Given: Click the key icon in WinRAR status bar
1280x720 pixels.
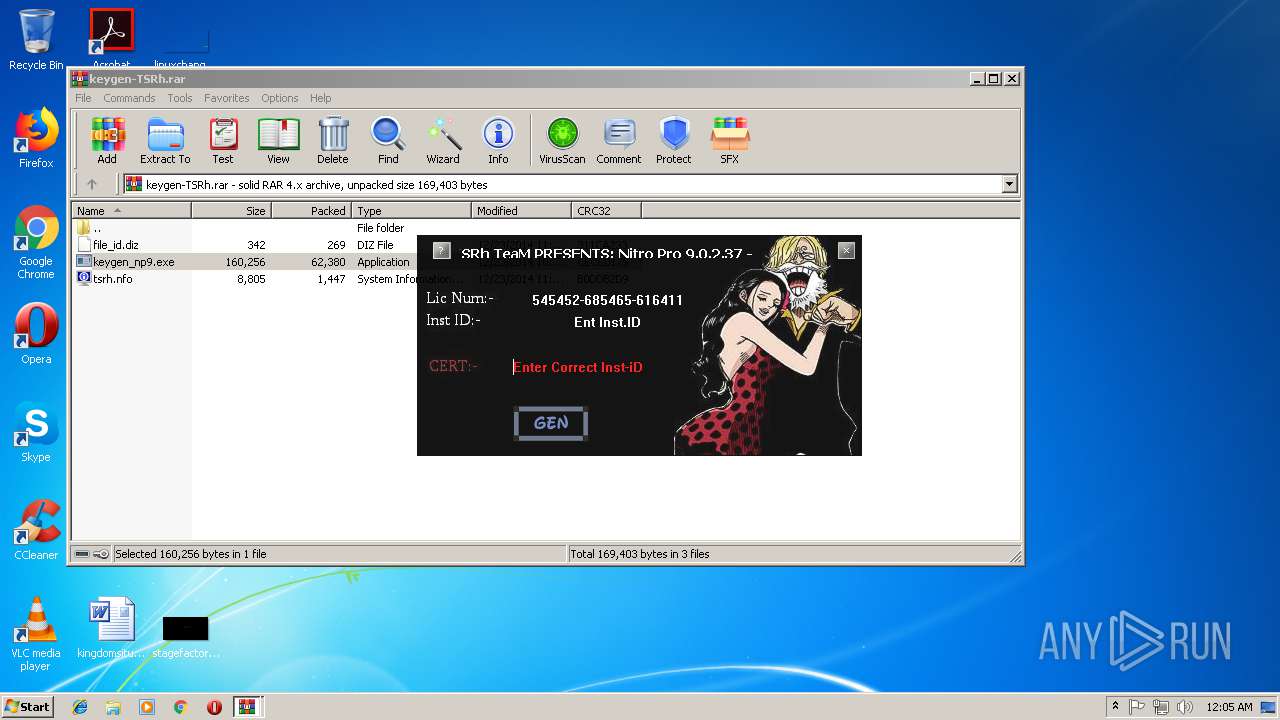Looking at the screenshot, I should pos(101,554).
